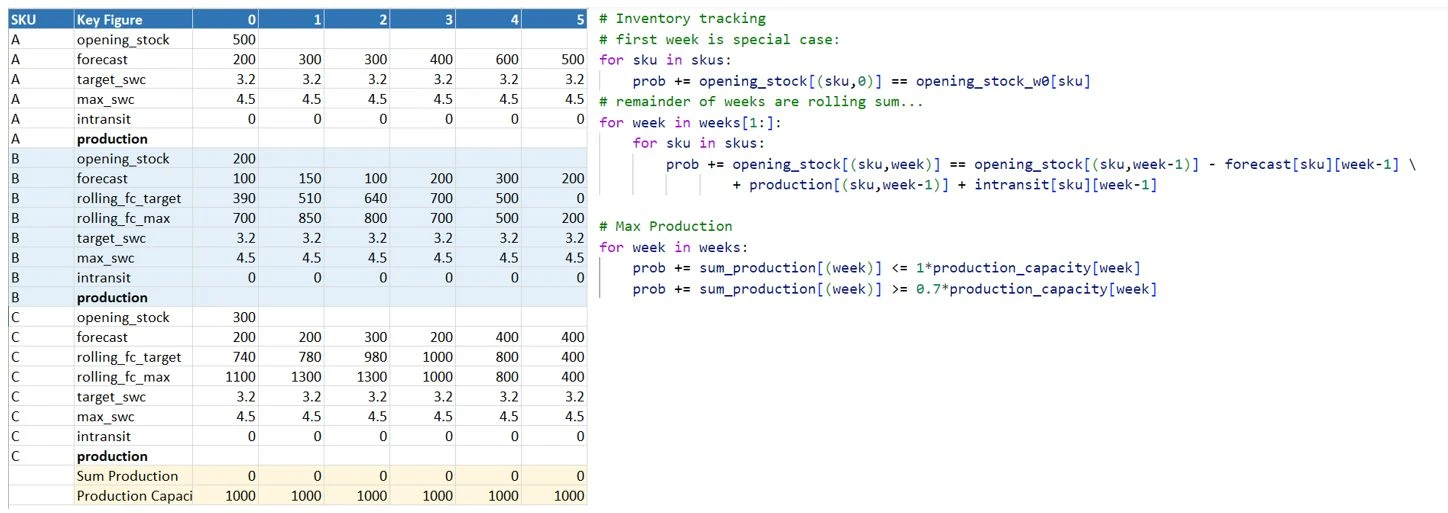The image size is (1448, 513).
Task: Select SKU A "max_swc" label cell
Action: (x=133, y=99)
